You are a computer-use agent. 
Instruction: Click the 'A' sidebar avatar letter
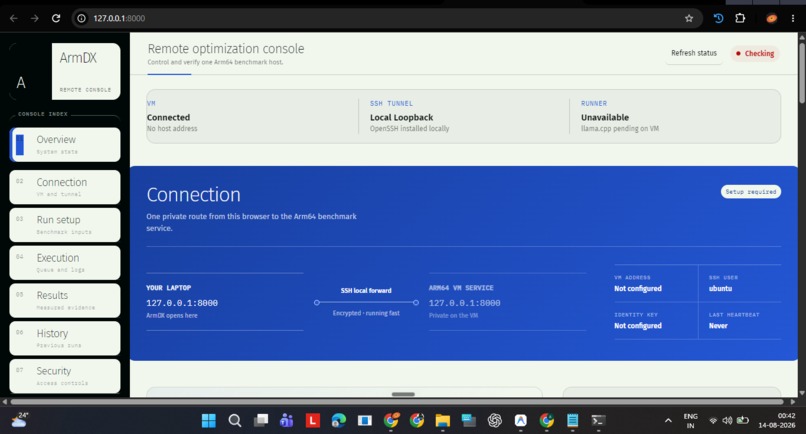[21, 82]
